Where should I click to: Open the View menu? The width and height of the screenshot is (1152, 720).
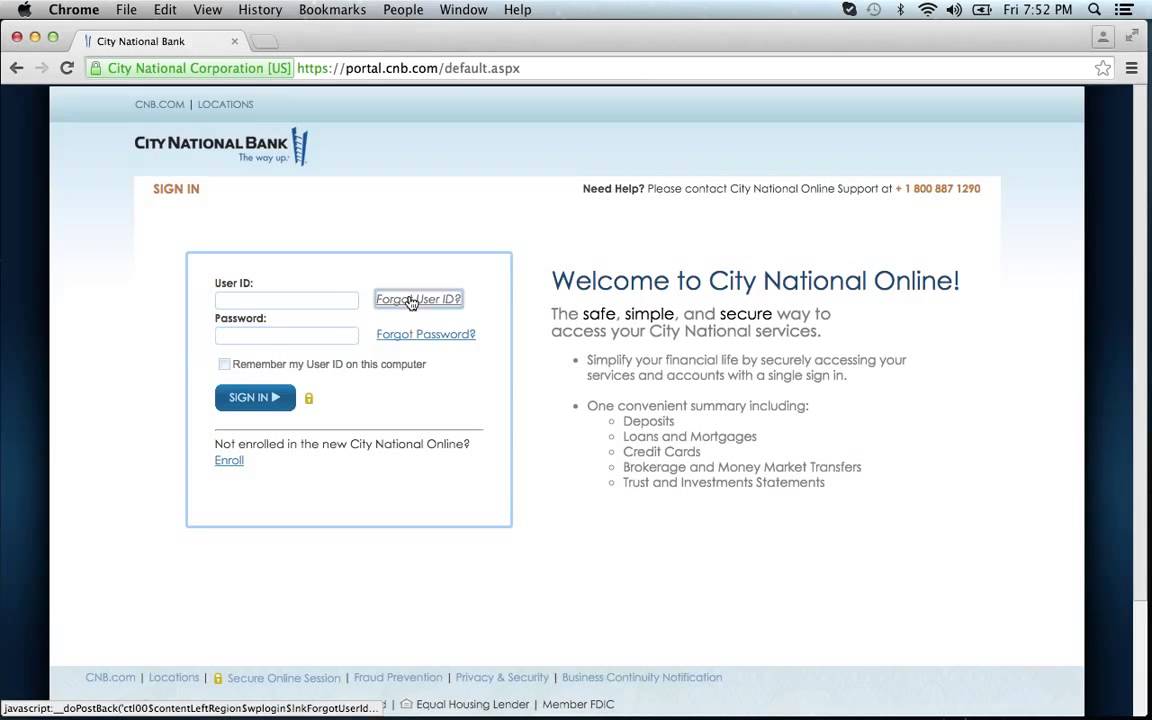[207, 10]
